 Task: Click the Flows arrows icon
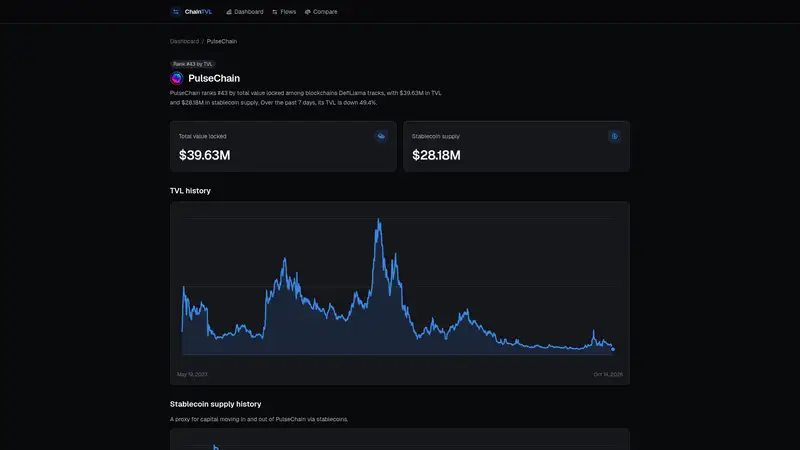pos(275,12)
